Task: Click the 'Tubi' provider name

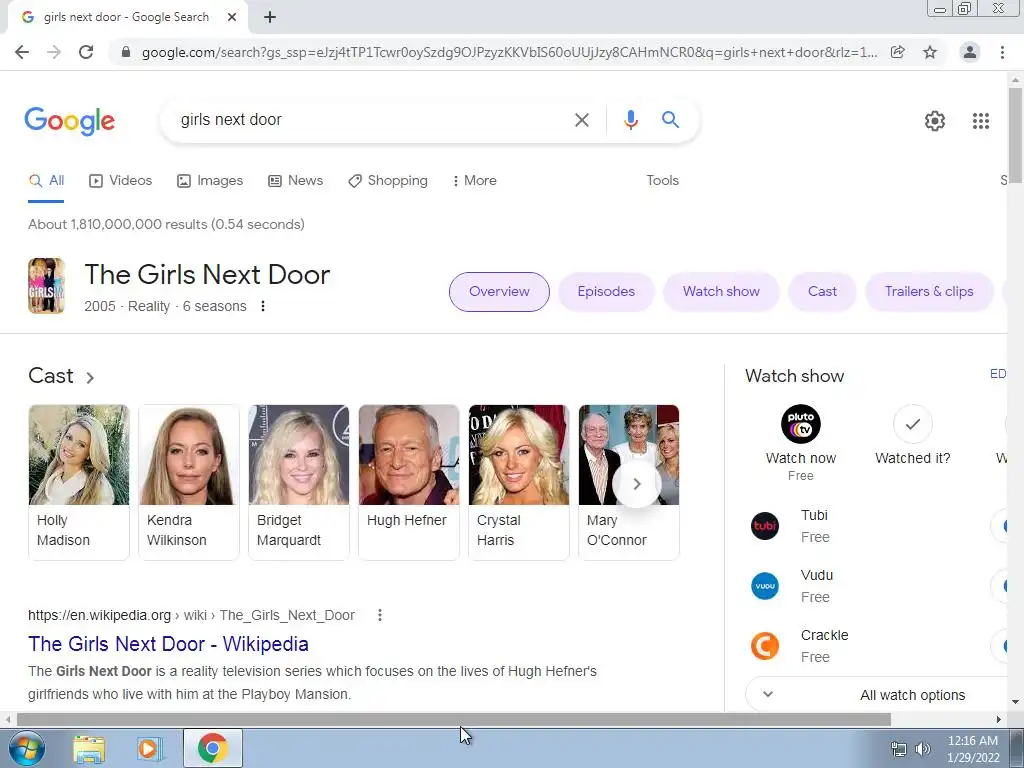Action: click(x=814, y=515)
